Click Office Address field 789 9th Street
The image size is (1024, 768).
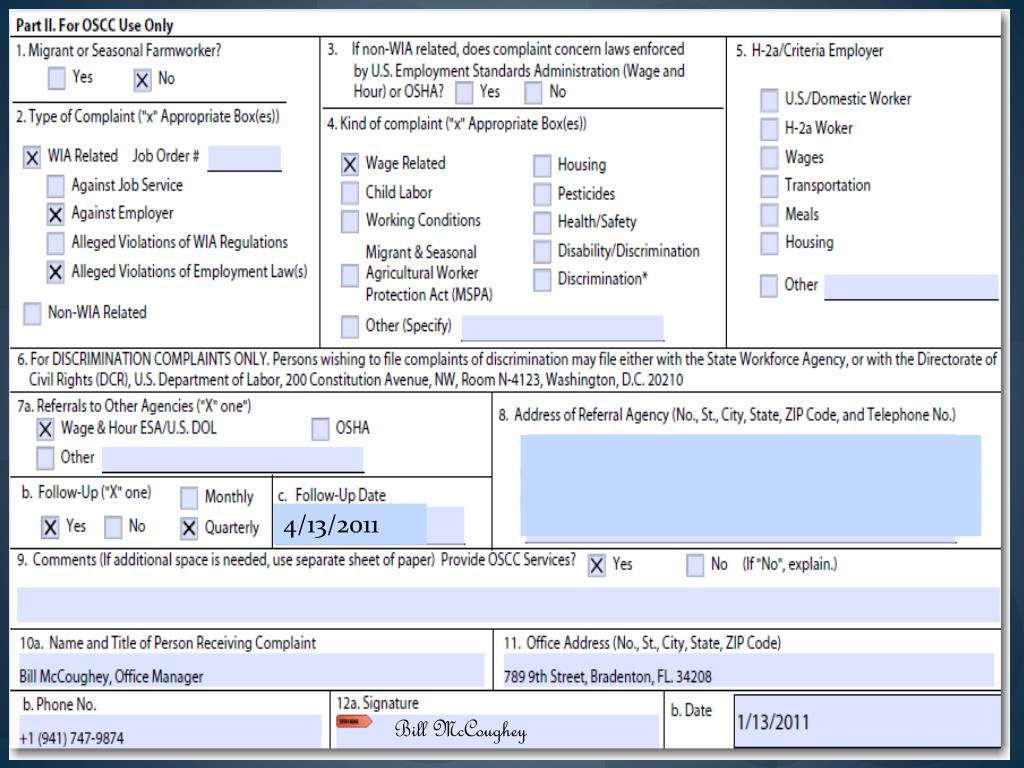748,671
